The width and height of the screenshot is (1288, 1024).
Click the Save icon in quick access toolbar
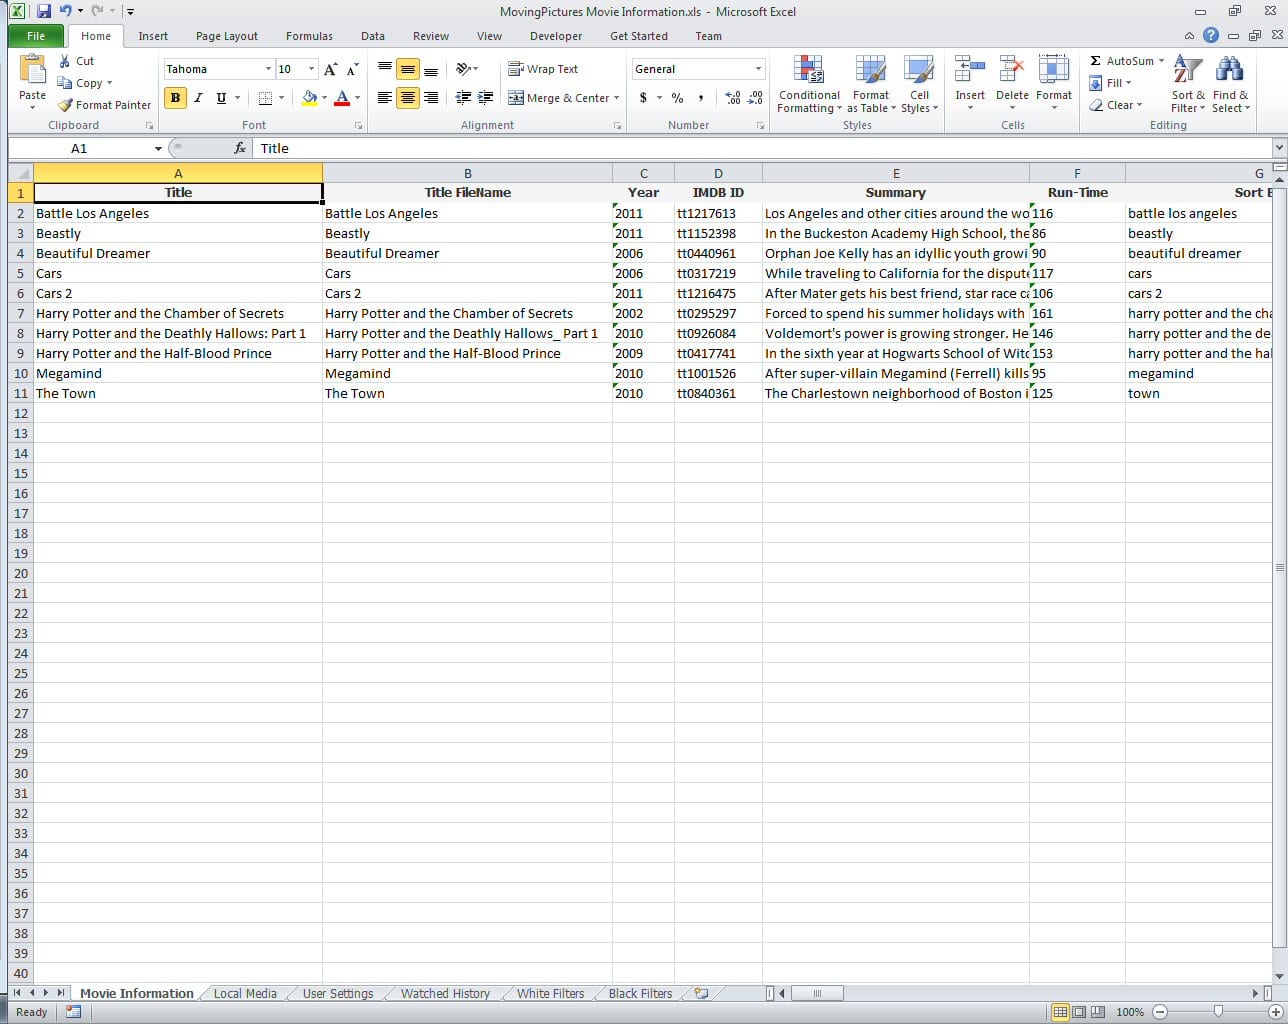click(43, 11)
